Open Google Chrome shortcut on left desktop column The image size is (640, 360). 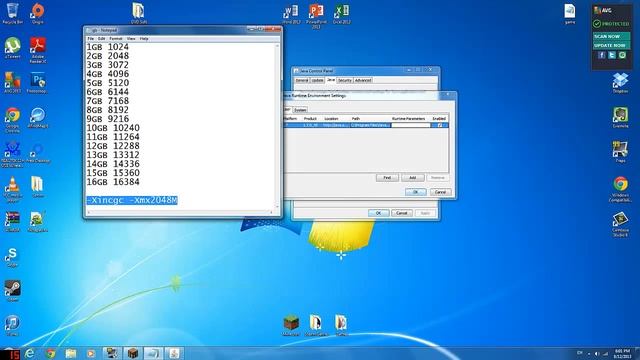(13, 120)
